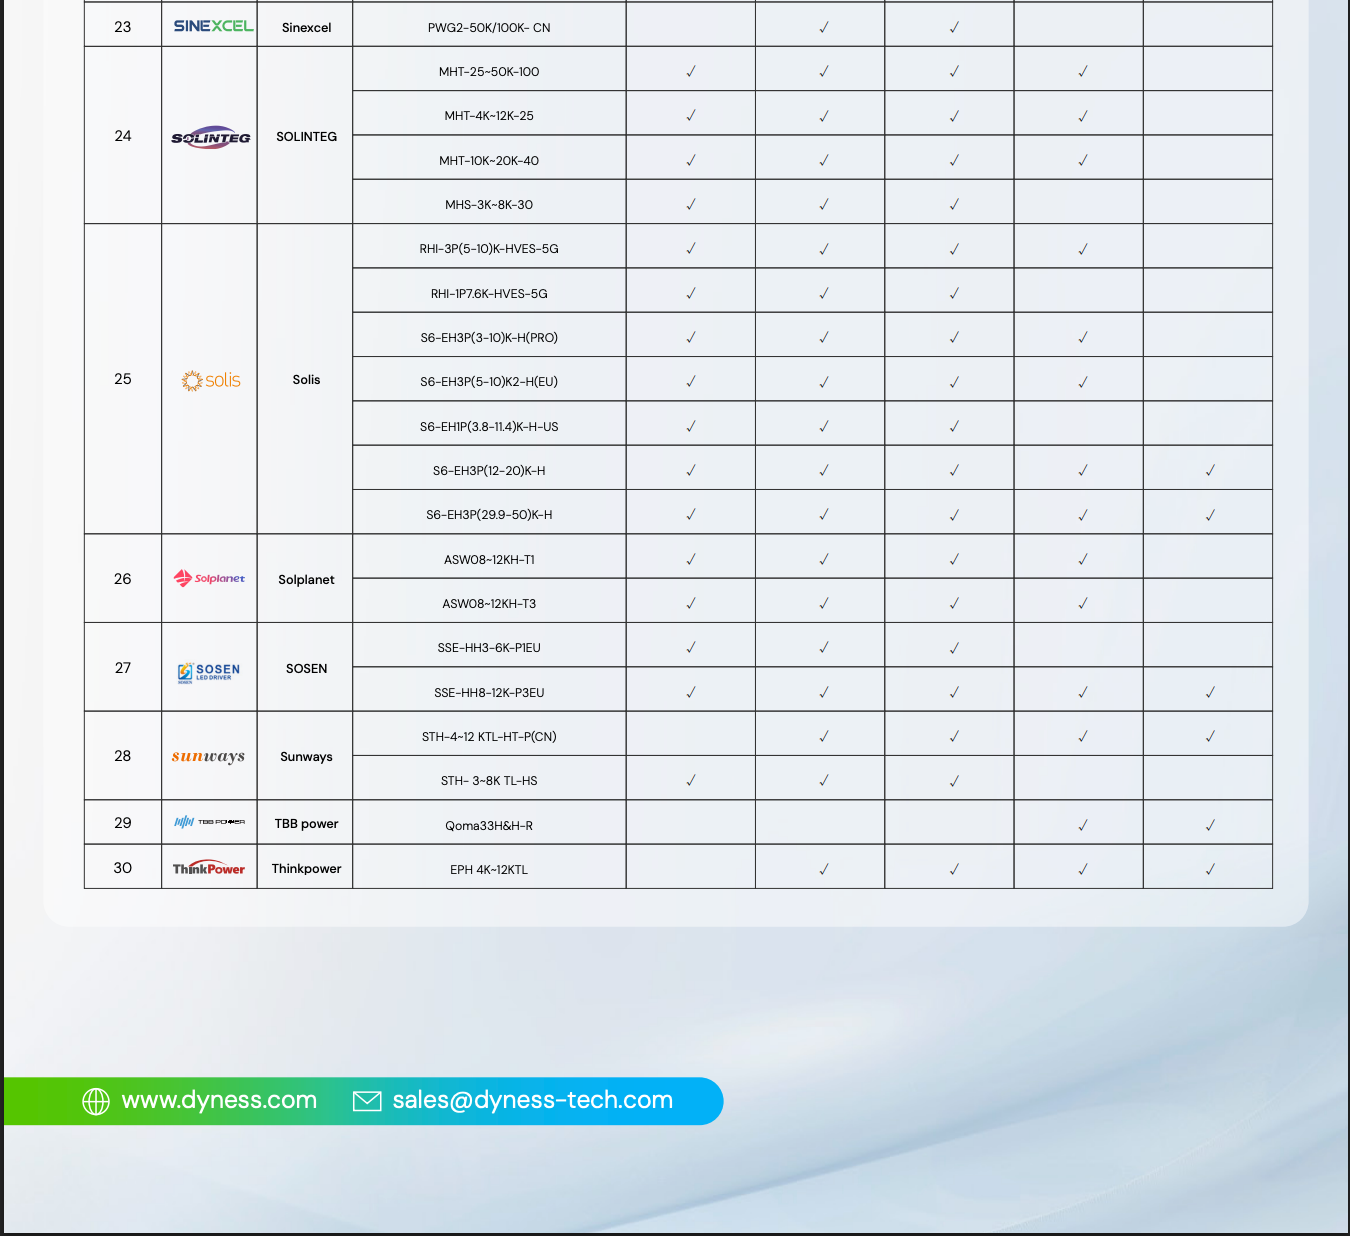Click the Sinexcel brand logo

213,26
